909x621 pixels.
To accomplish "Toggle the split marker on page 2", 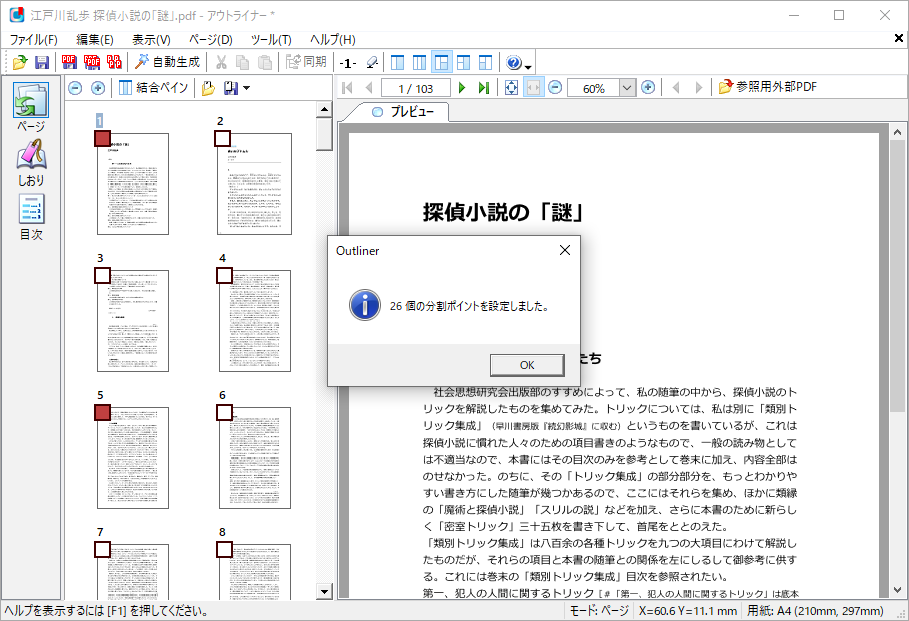I will click(x=223, y=139).
